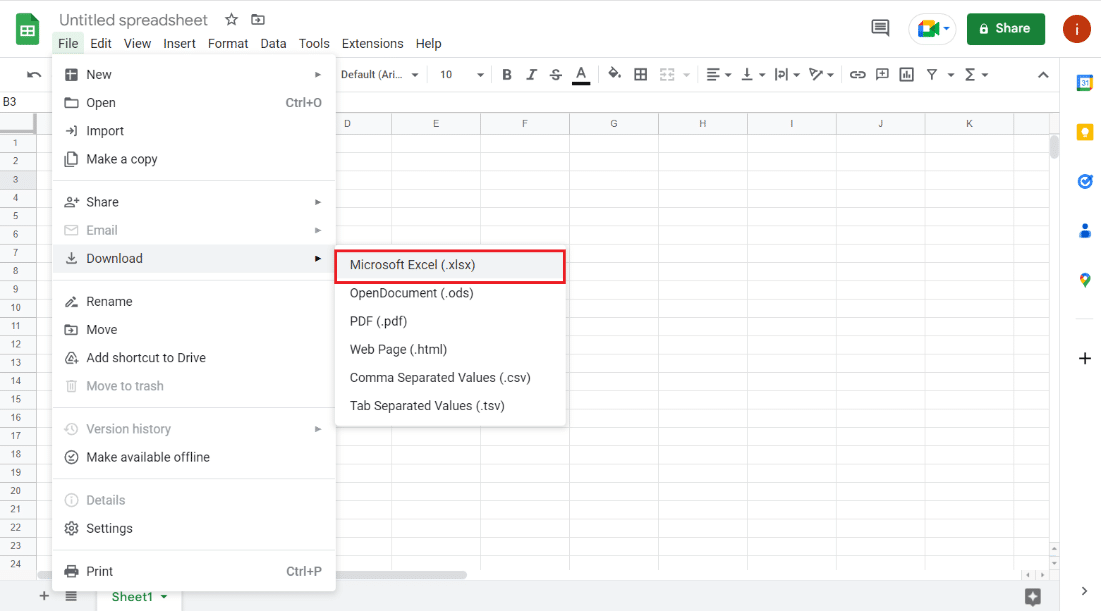Open the all sheets list icon
This screenshot has width=1101, height=611.
71,596
